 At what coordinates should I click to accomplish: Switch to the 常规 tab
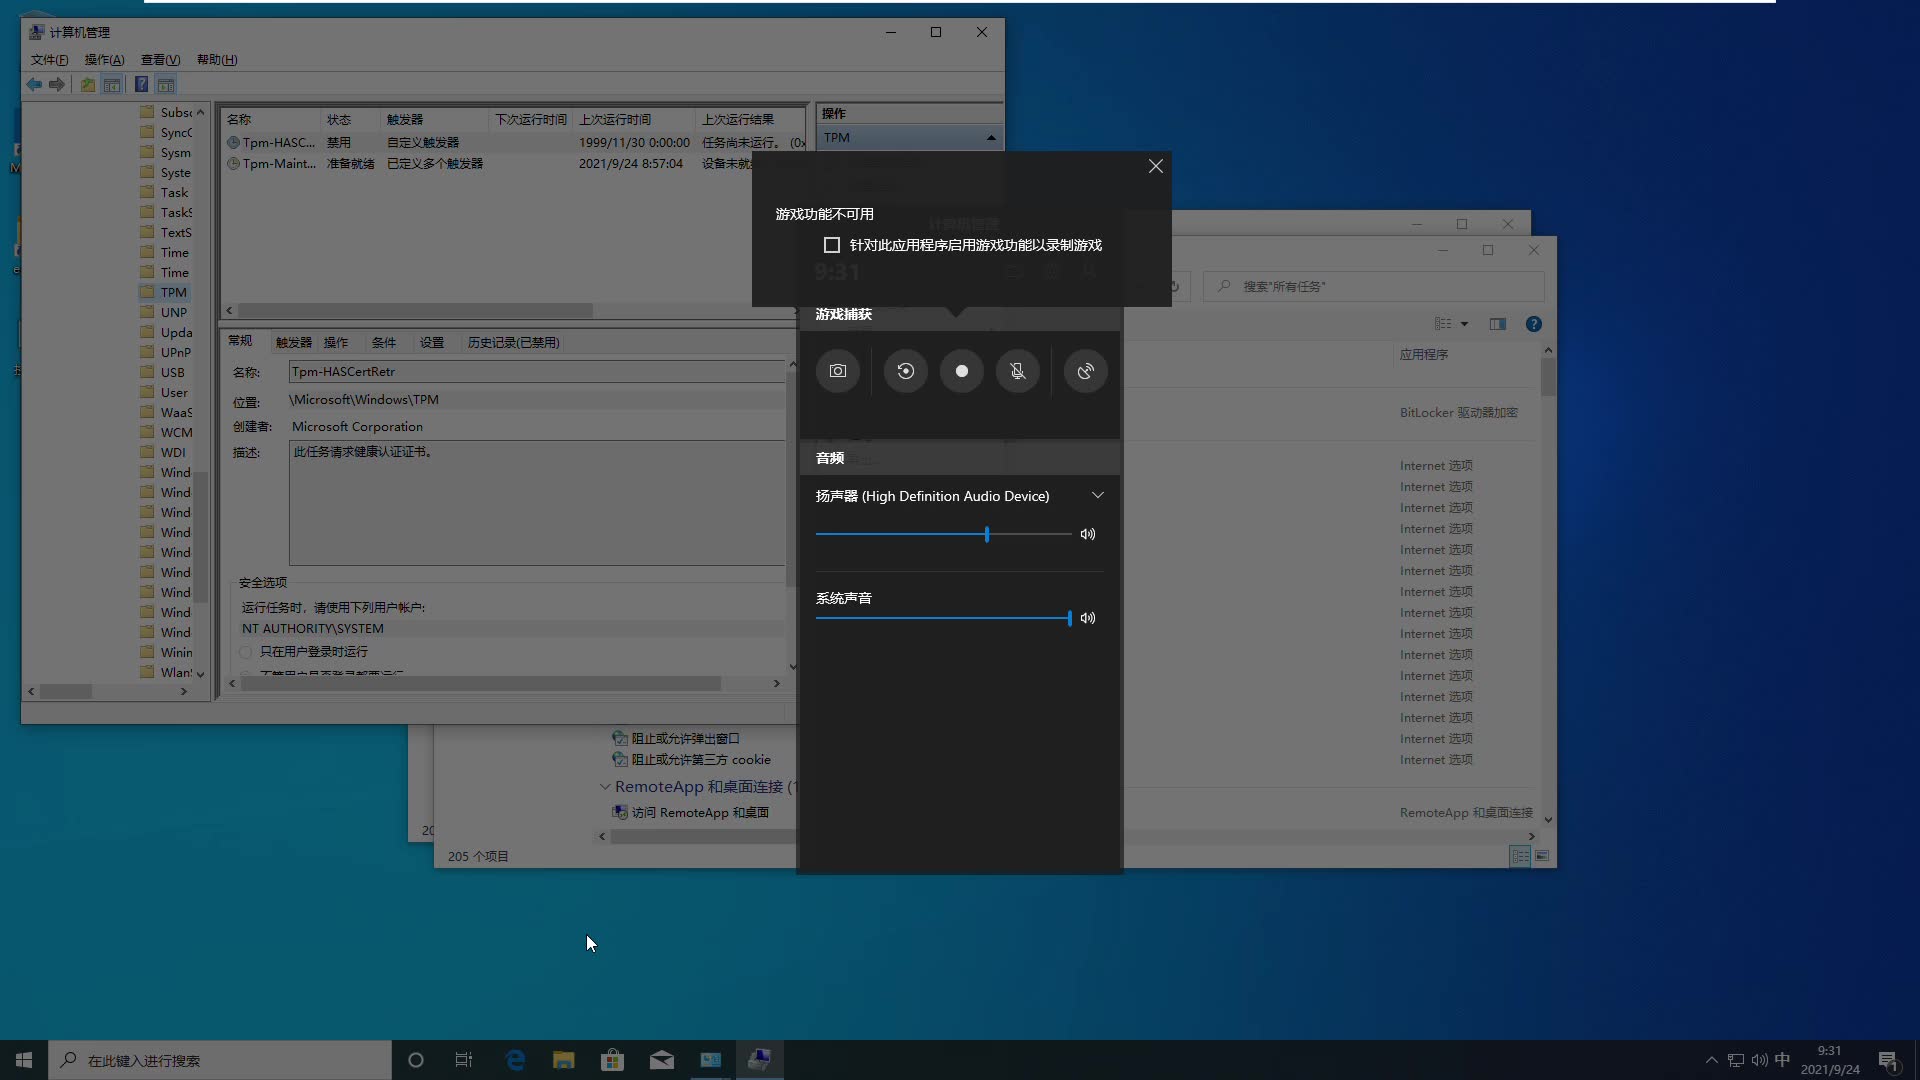[240, 341]
